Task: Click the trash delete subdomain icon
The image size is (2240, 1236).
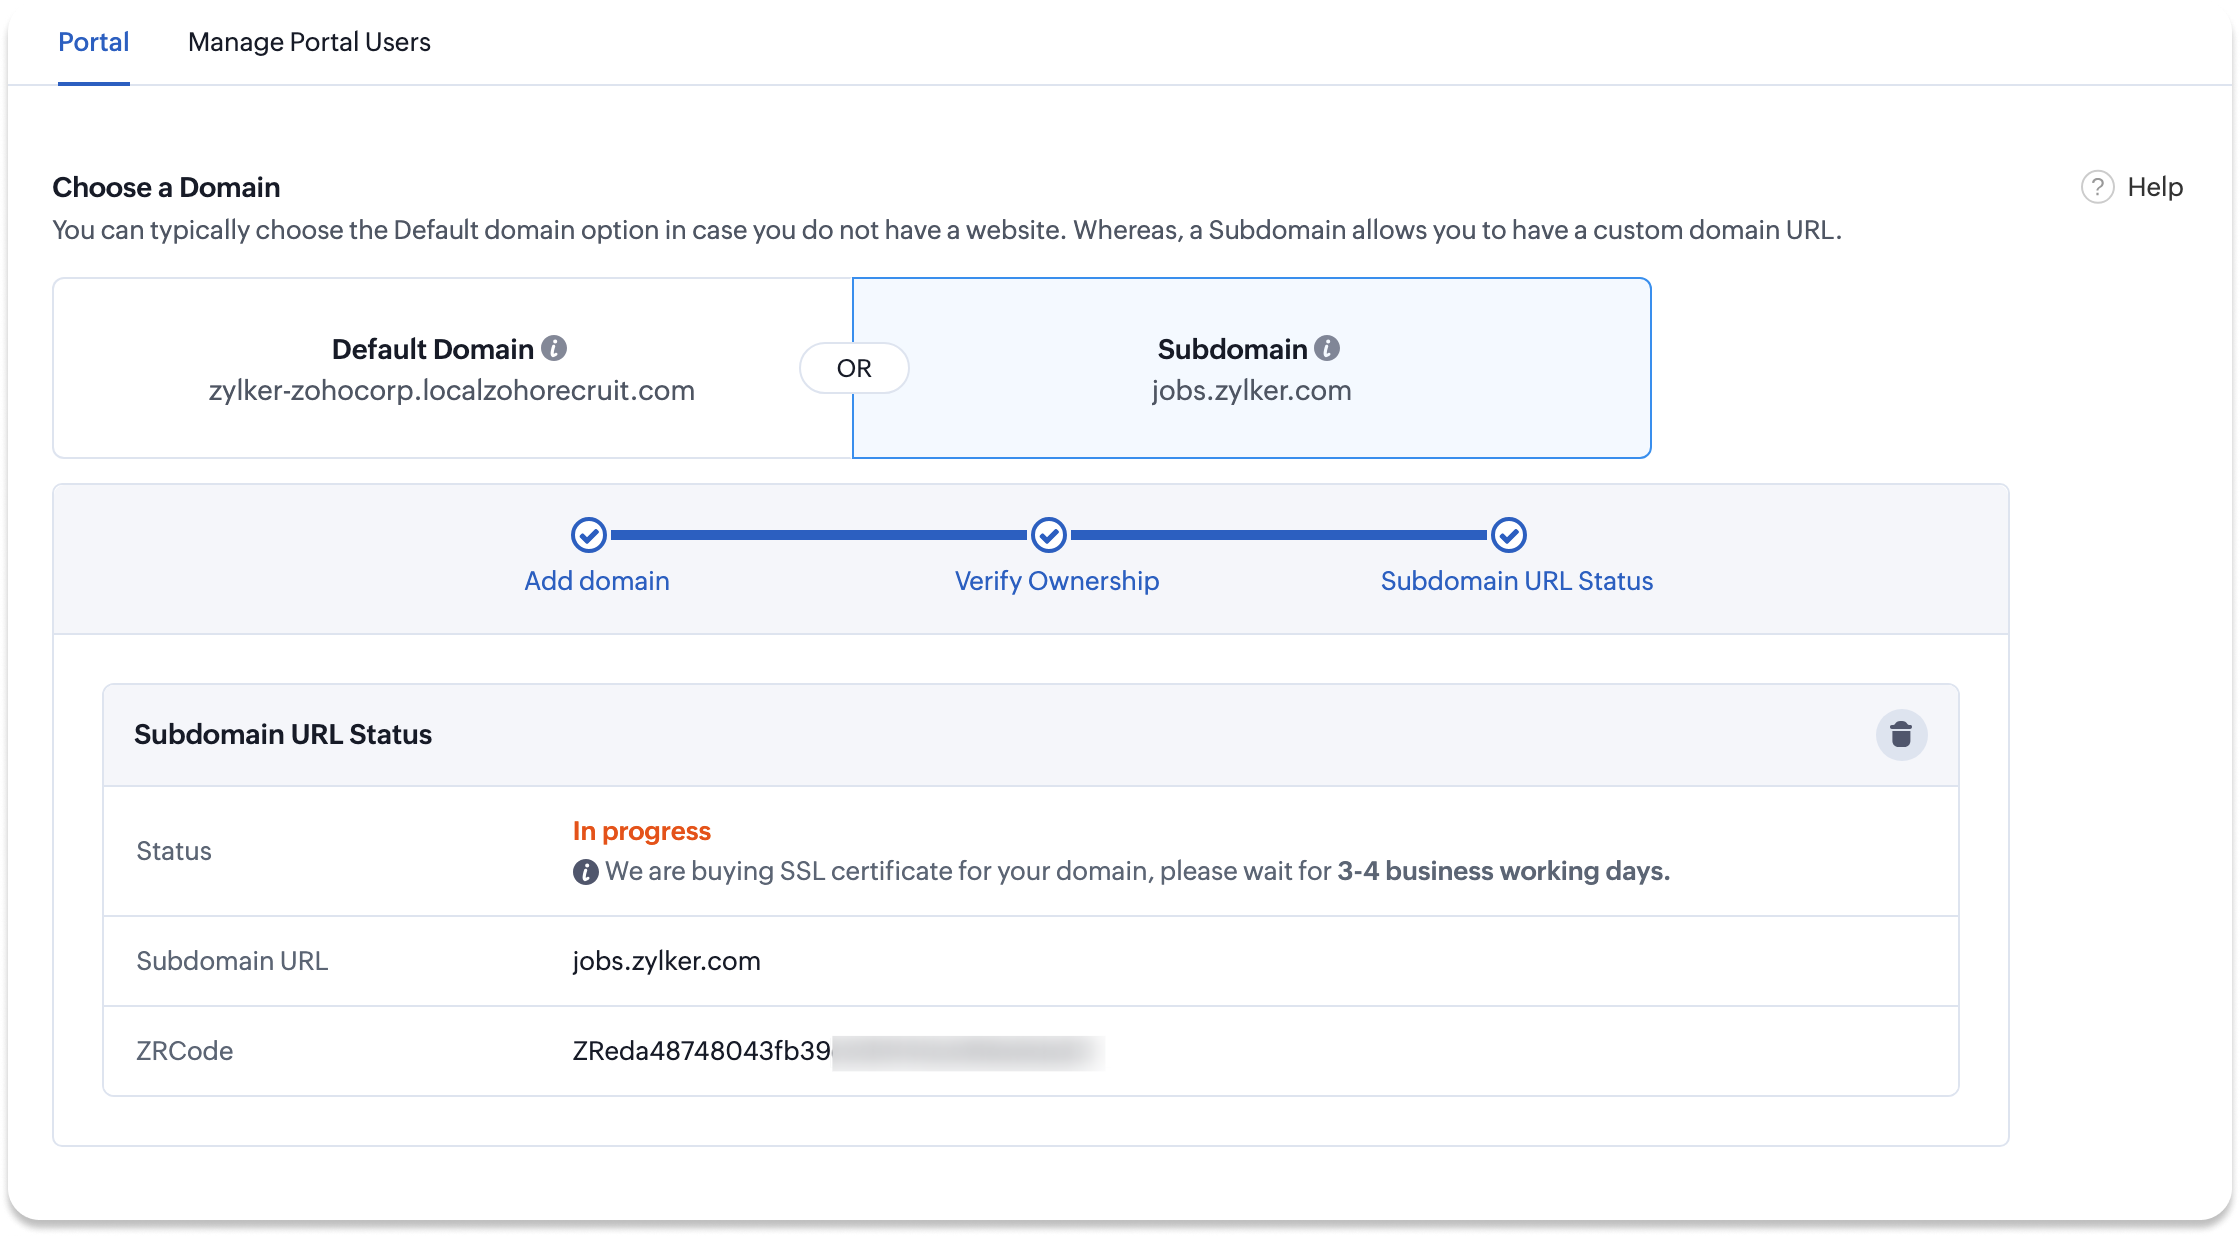Action: pos(1901,735)
